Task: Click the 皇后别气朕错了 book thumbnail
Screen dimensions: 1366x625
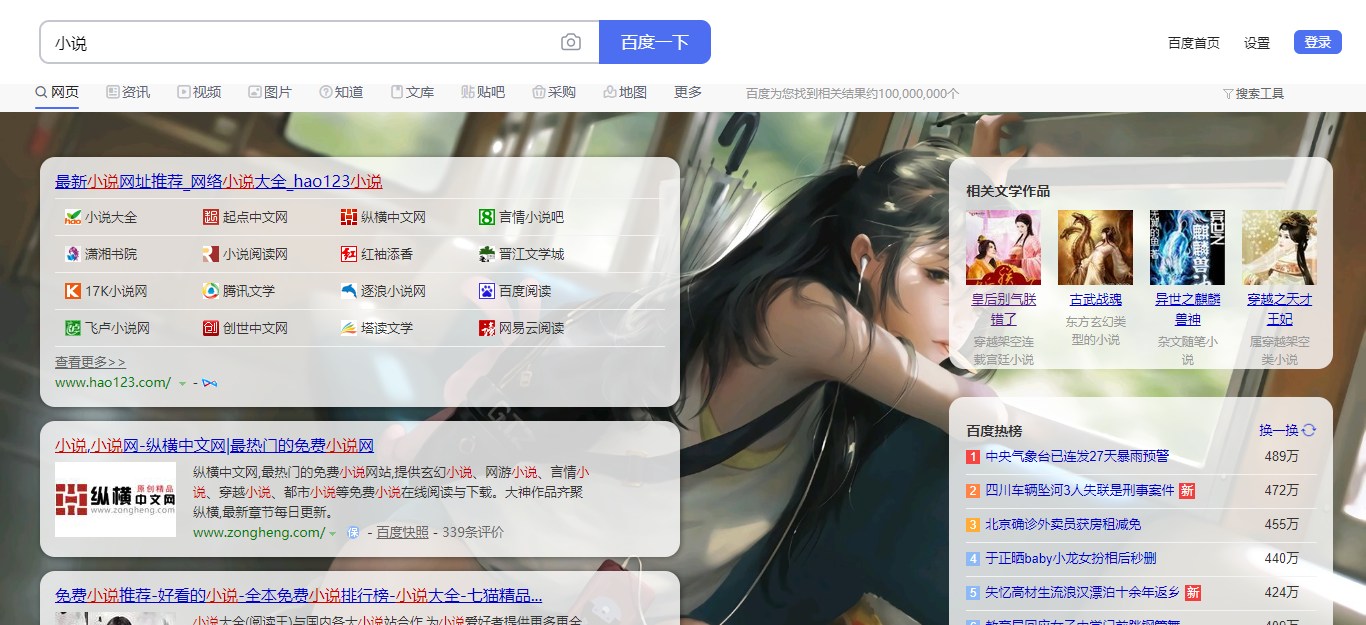Action: pos(1002,247)
